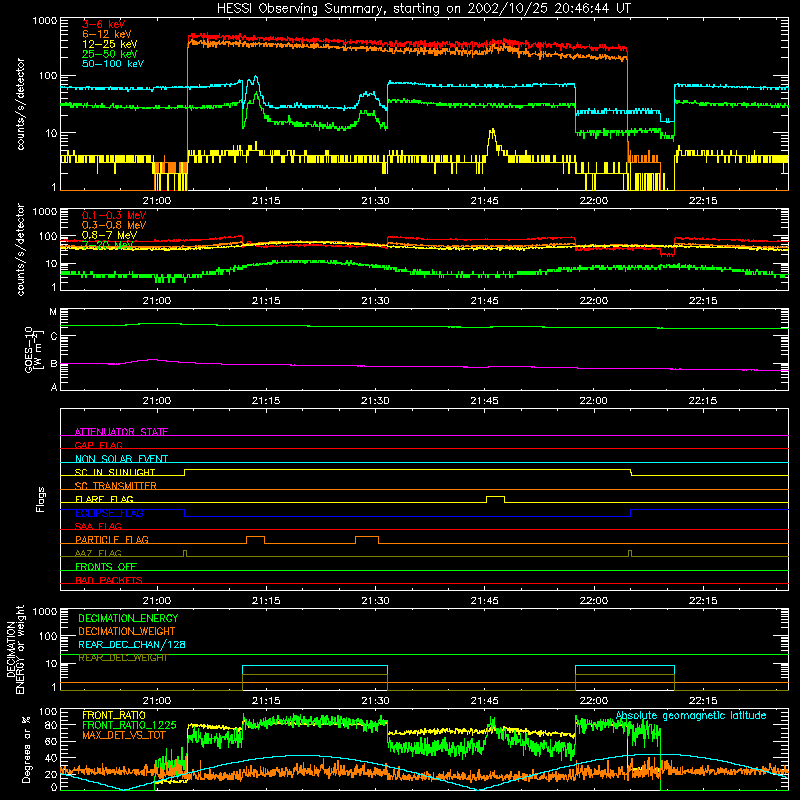
Task: Click the 21:00 tick label under top plot
Action: tap(157, 201)
